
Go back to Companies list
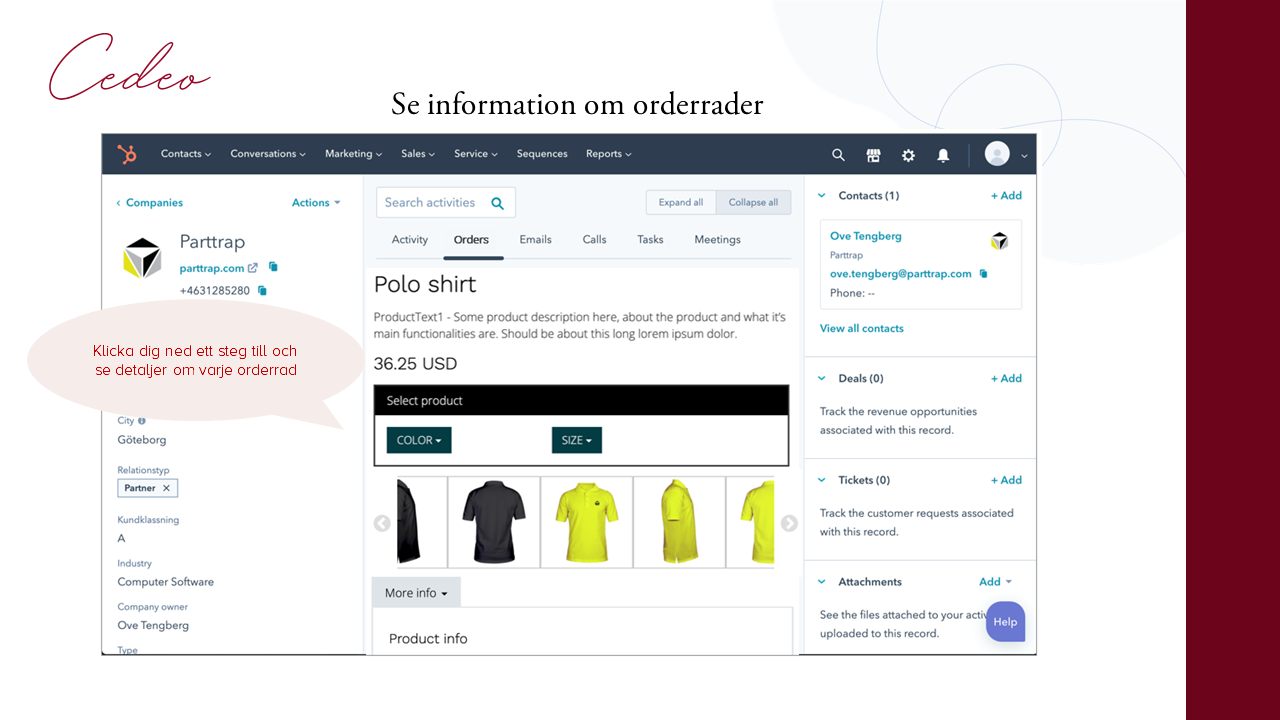coord(149,203)
